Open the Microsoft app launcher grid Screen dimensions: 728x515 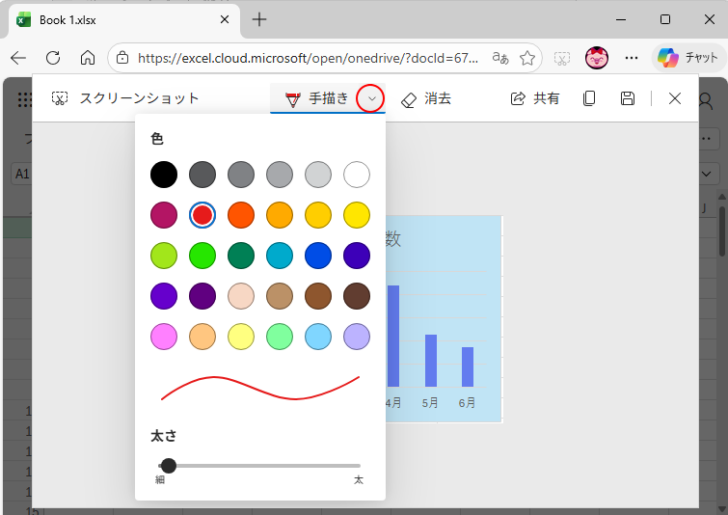pos(24,99)
